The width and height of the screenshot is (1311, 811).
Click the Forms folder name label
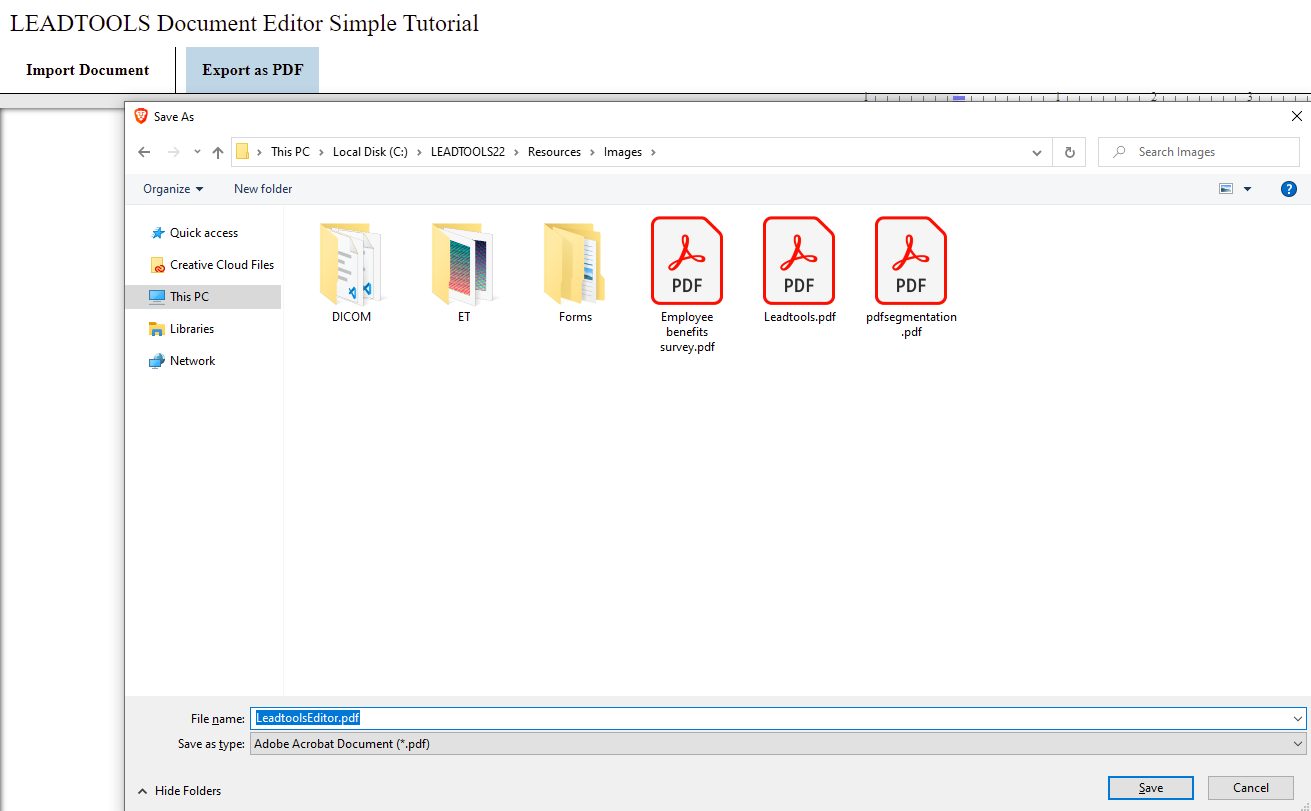coord(575,317)
